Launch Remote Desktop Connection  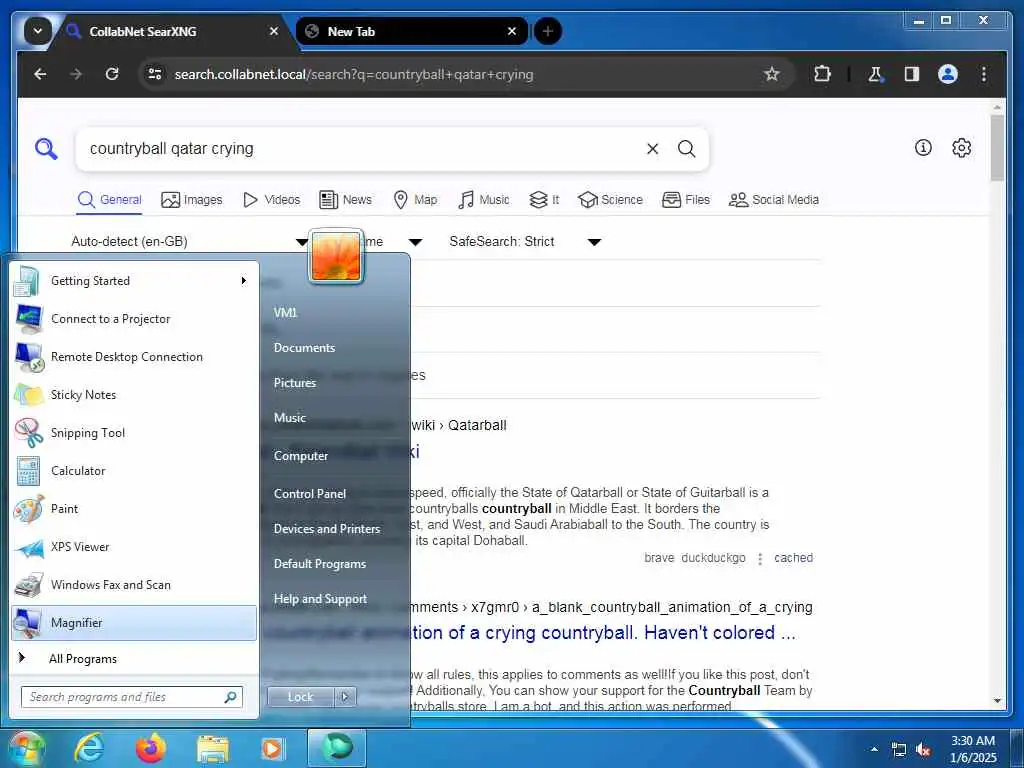[134, 357]
